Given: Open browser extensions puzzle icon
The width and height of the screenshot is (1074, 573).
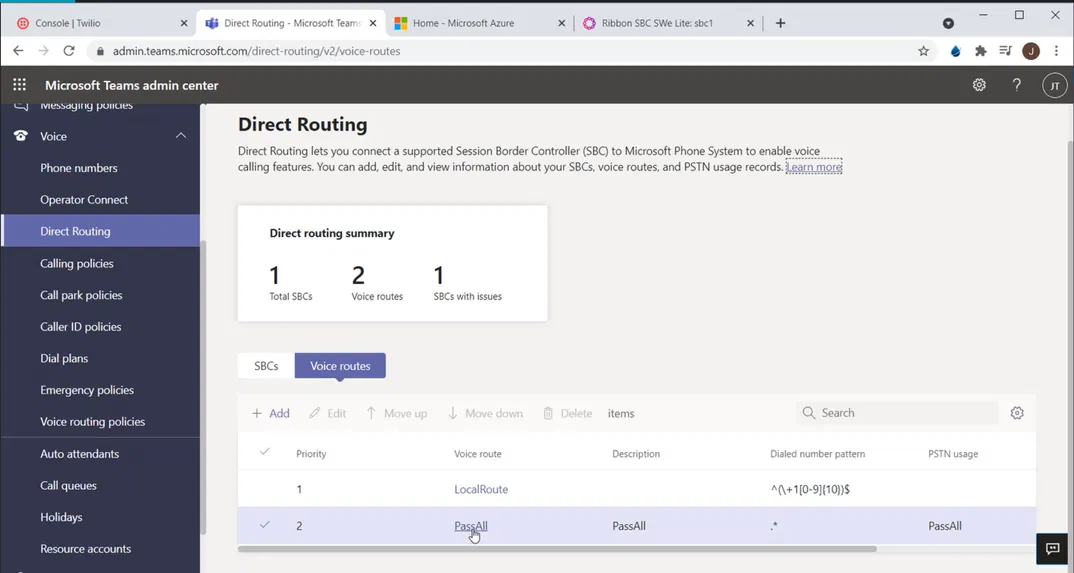Looking at the screenshot, I should 980,51.
